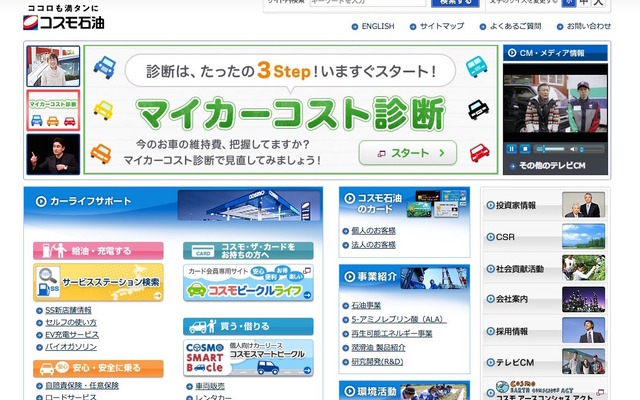
Task: Open Cosmo Smart Vehicle banner
Action: 248,358
